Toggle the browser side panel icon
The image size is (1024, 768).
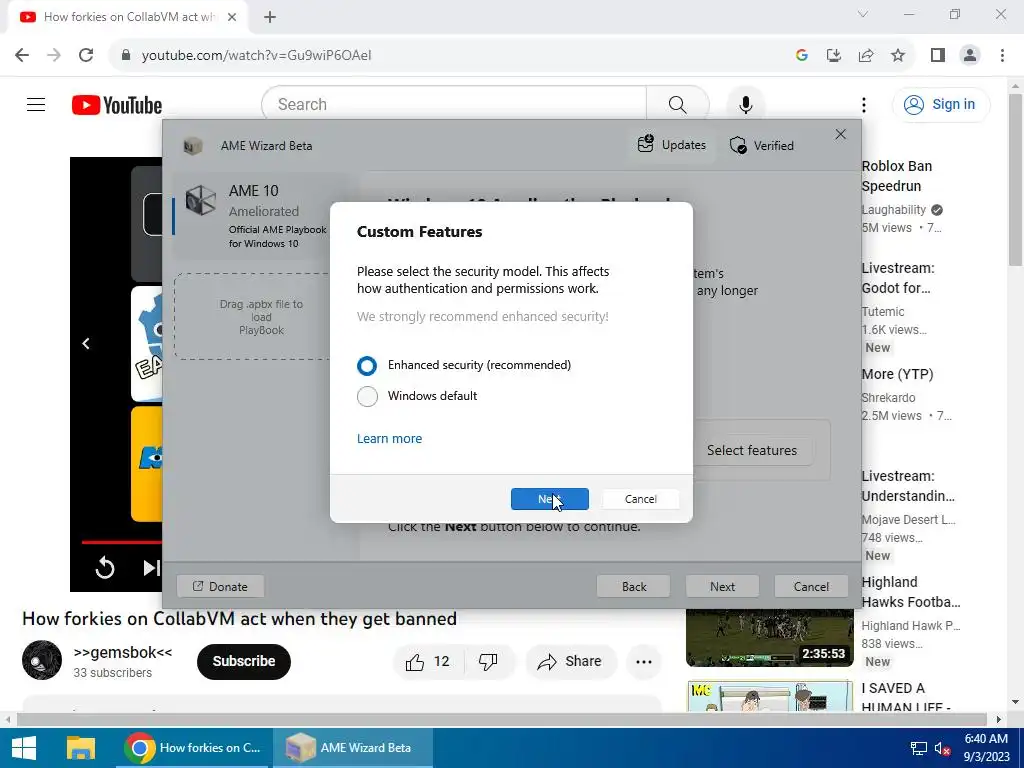938,55
